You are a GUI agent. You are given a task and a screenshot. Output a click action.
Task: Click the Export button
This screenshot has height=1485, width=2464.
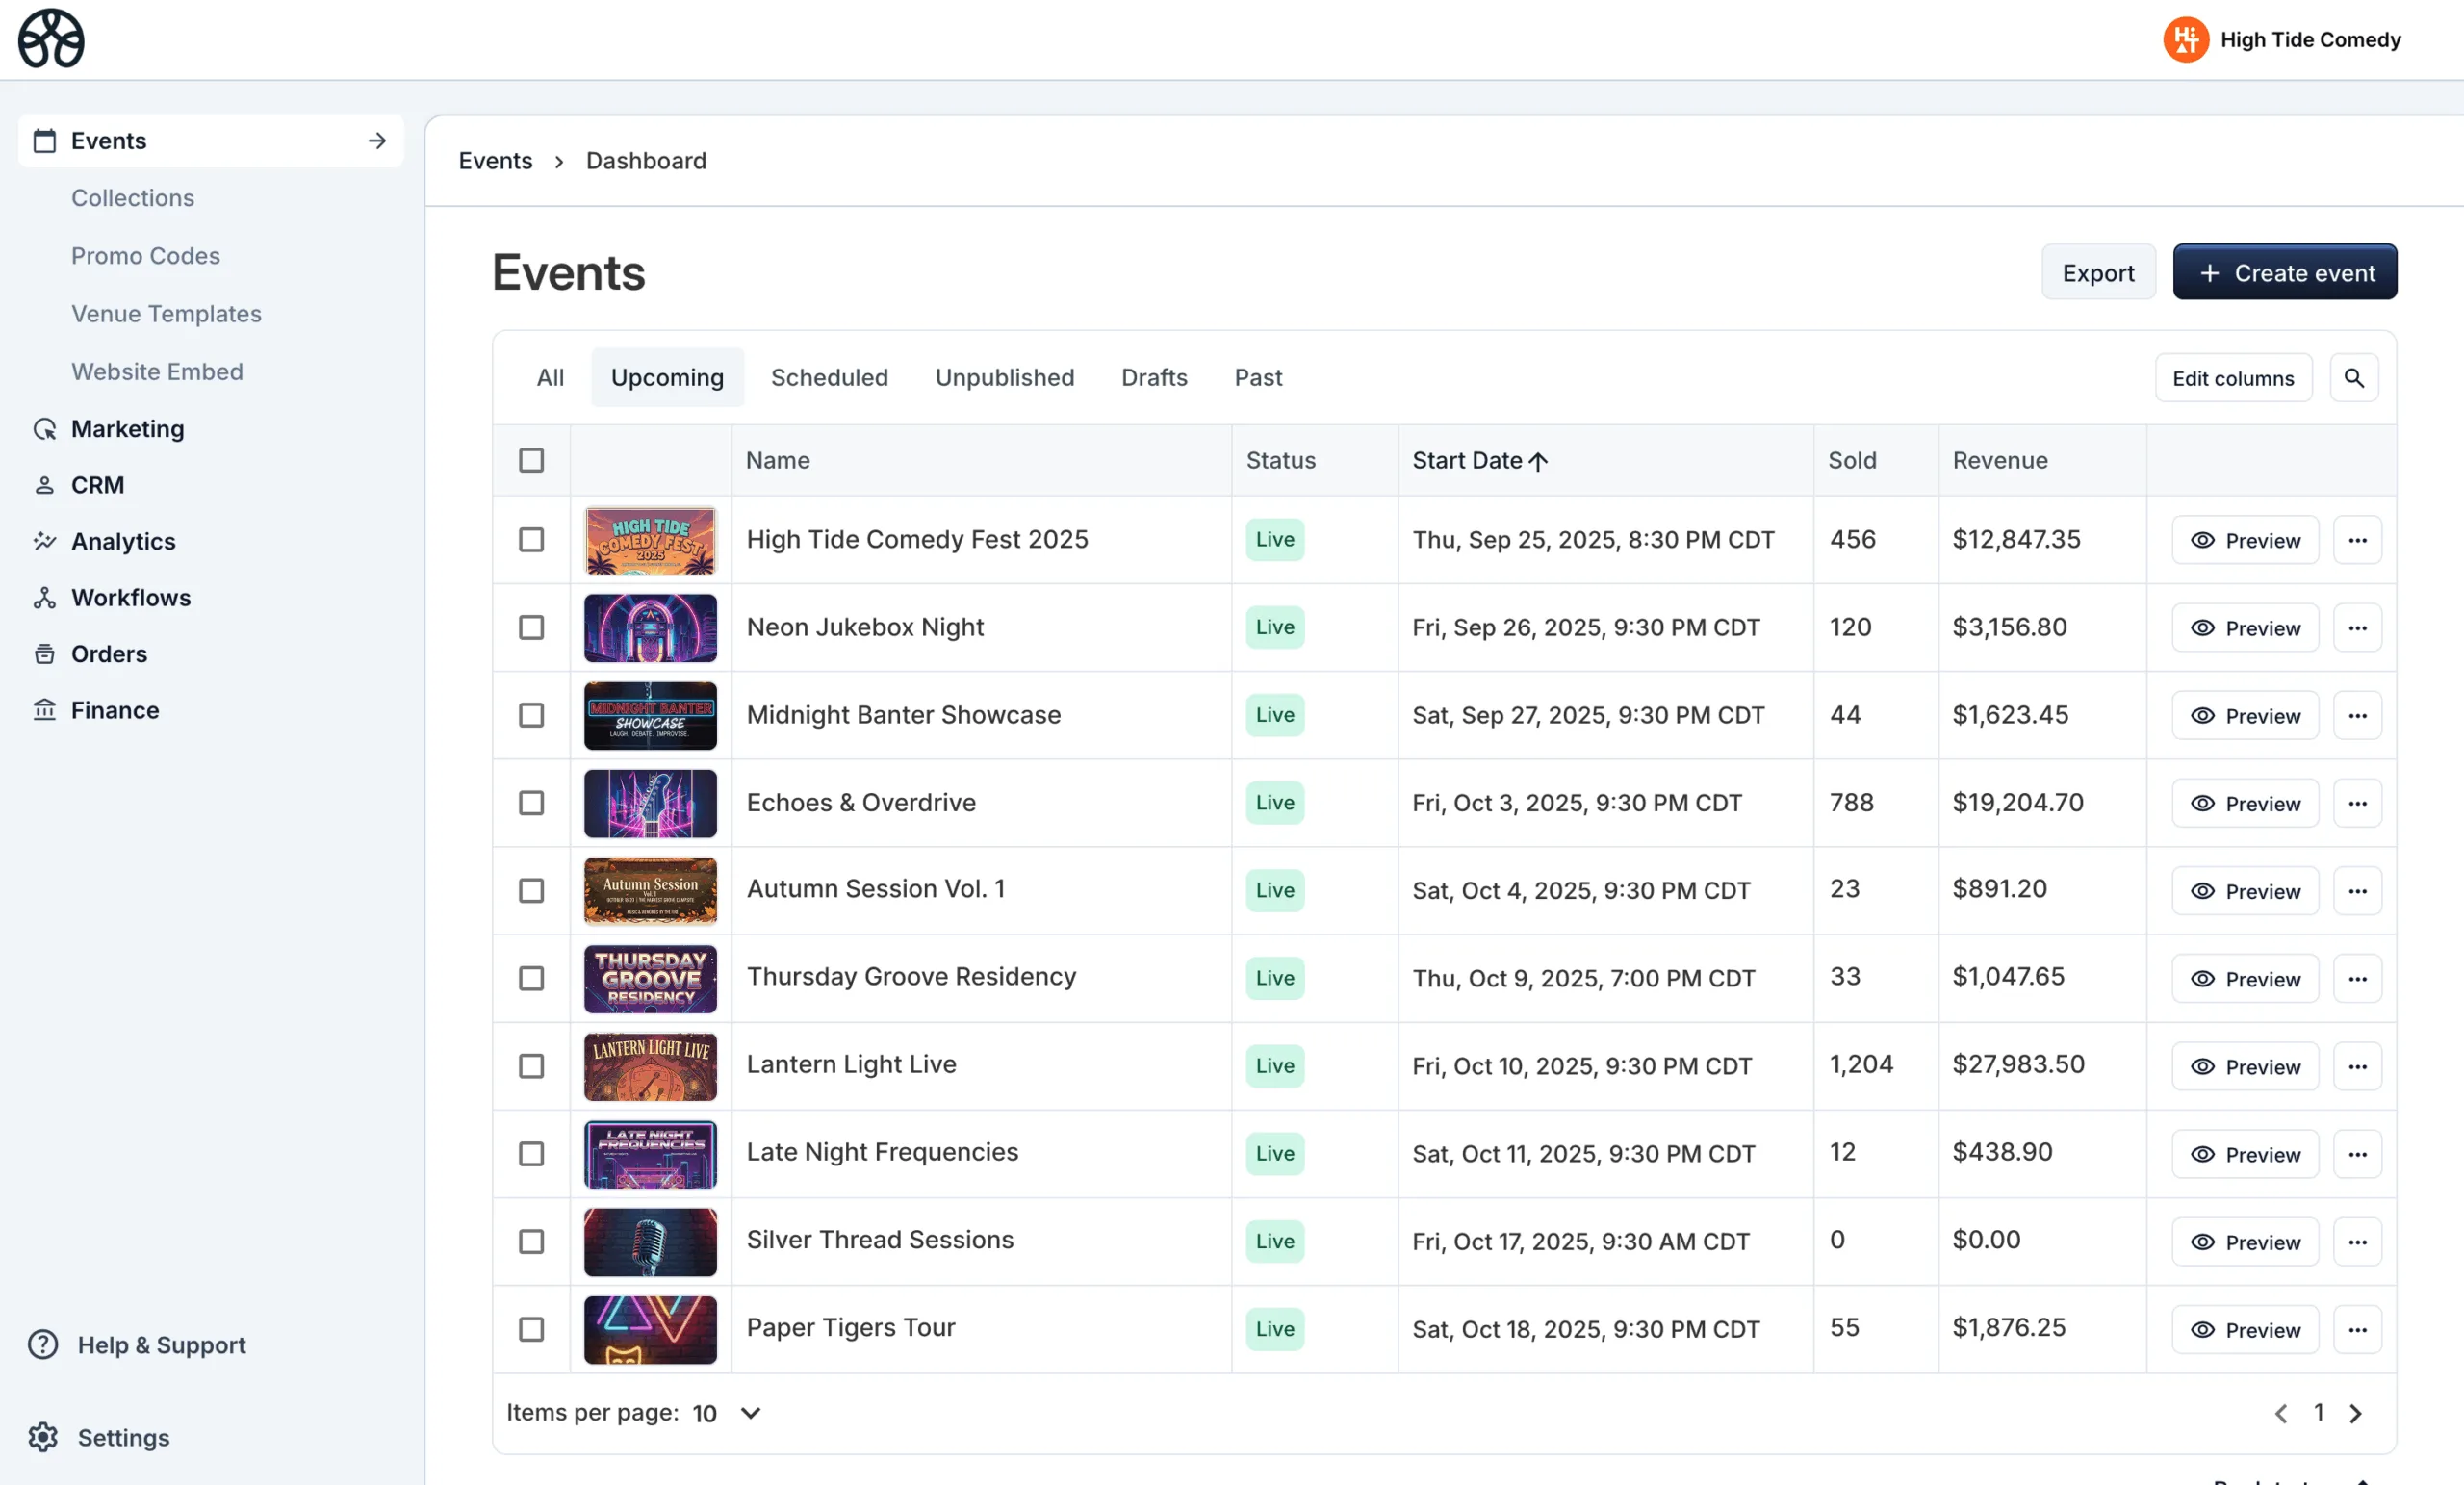[x=2097, y=272]
